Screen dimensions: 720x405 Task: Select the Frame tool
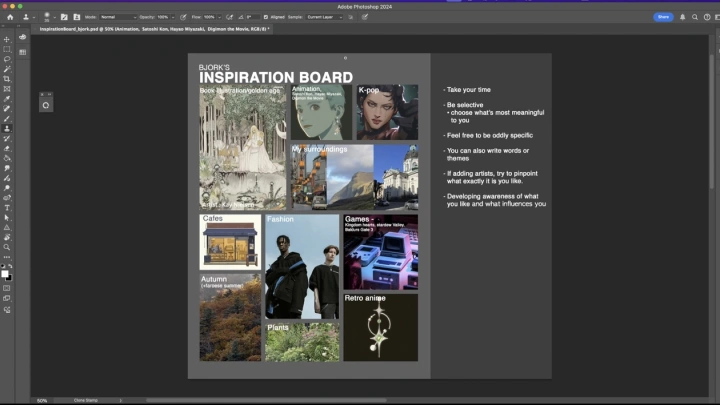point(6,89)
